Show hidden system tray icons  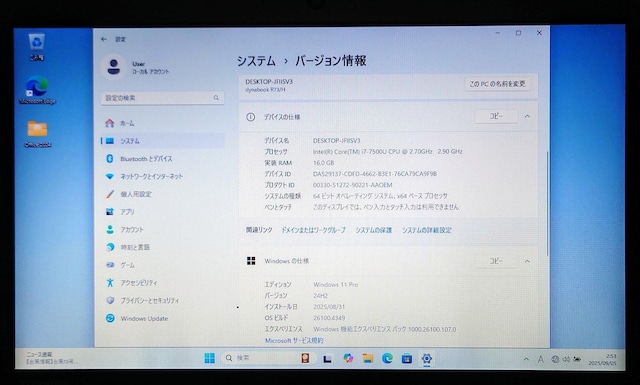point(526,359)
